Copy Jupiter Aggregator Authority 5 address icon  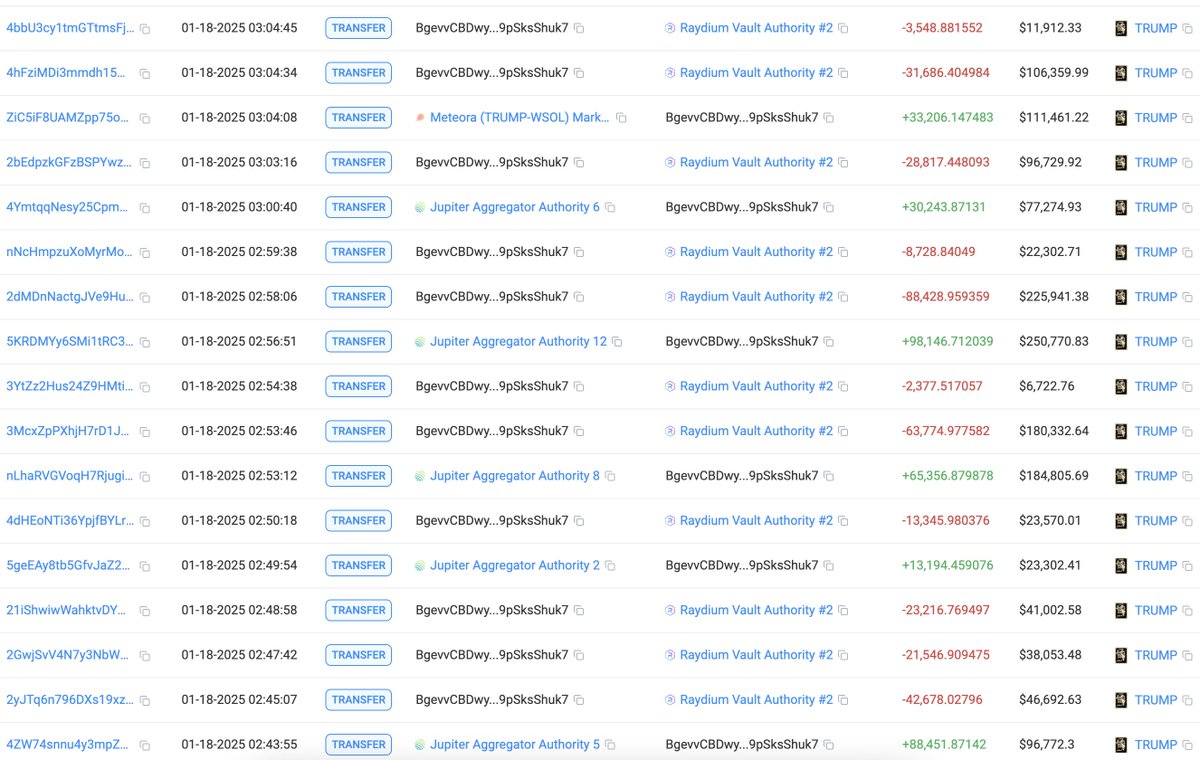(x=610, y=746)
